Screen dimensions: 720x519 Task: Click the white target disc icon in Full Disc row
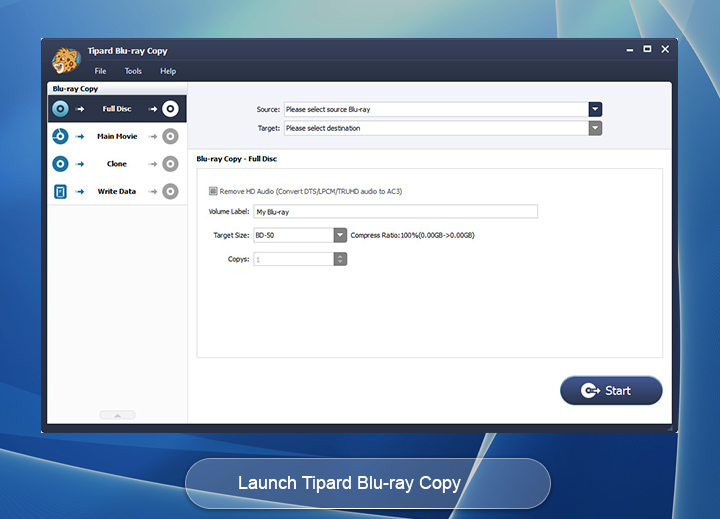click(171, 109)
